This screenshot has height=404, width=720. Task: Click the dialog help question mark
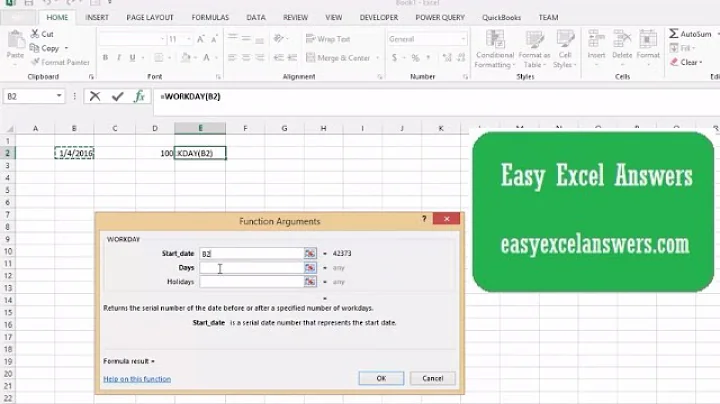click(x=424, y=219)
